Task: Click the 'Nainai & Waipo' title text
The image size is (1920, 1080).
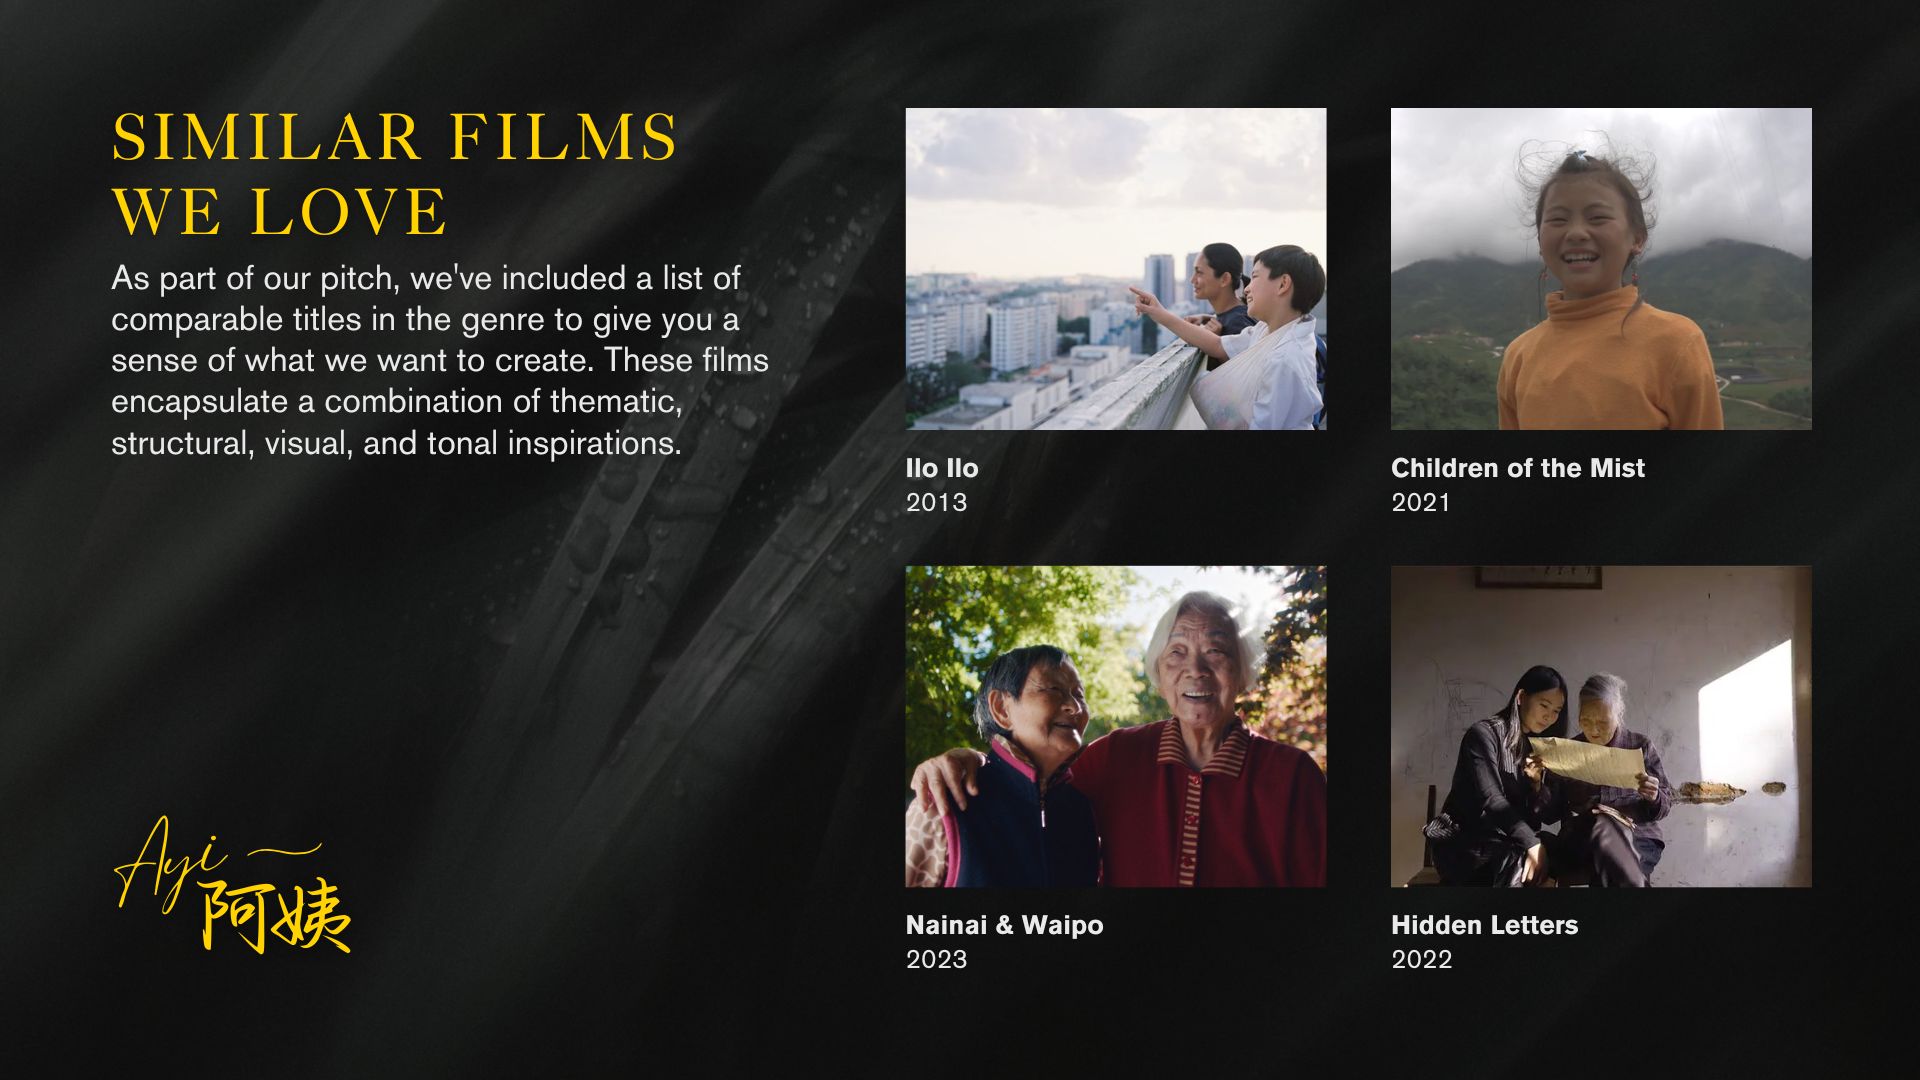Action: (1005, 925)
